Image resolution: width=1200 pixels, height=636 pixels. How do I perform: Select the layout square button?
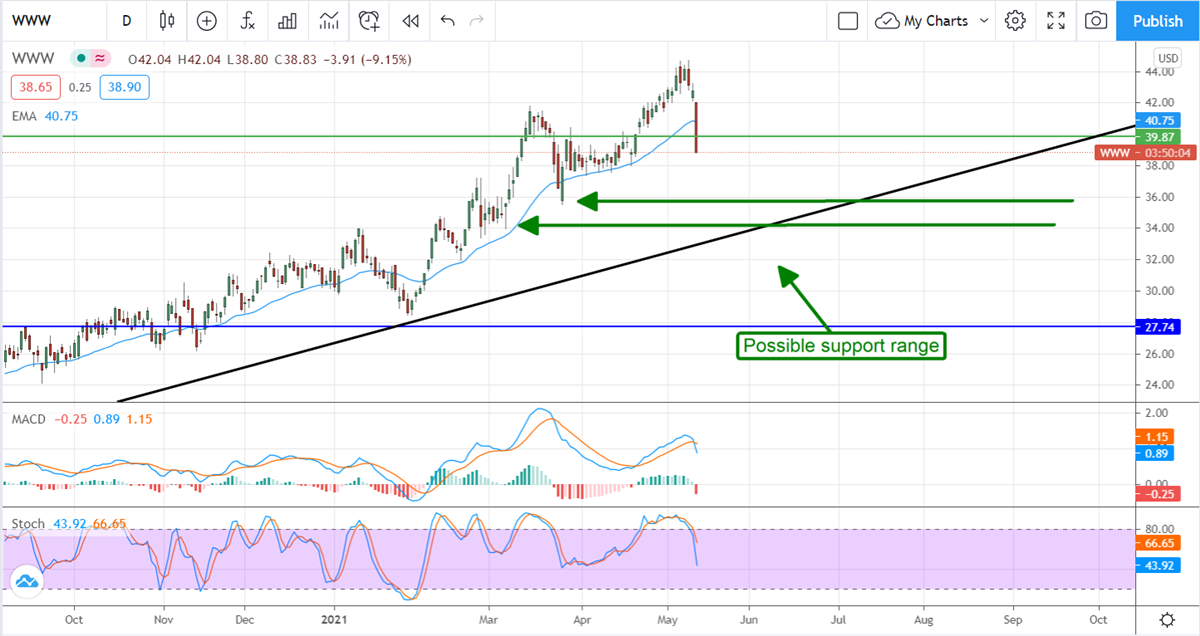848,20
